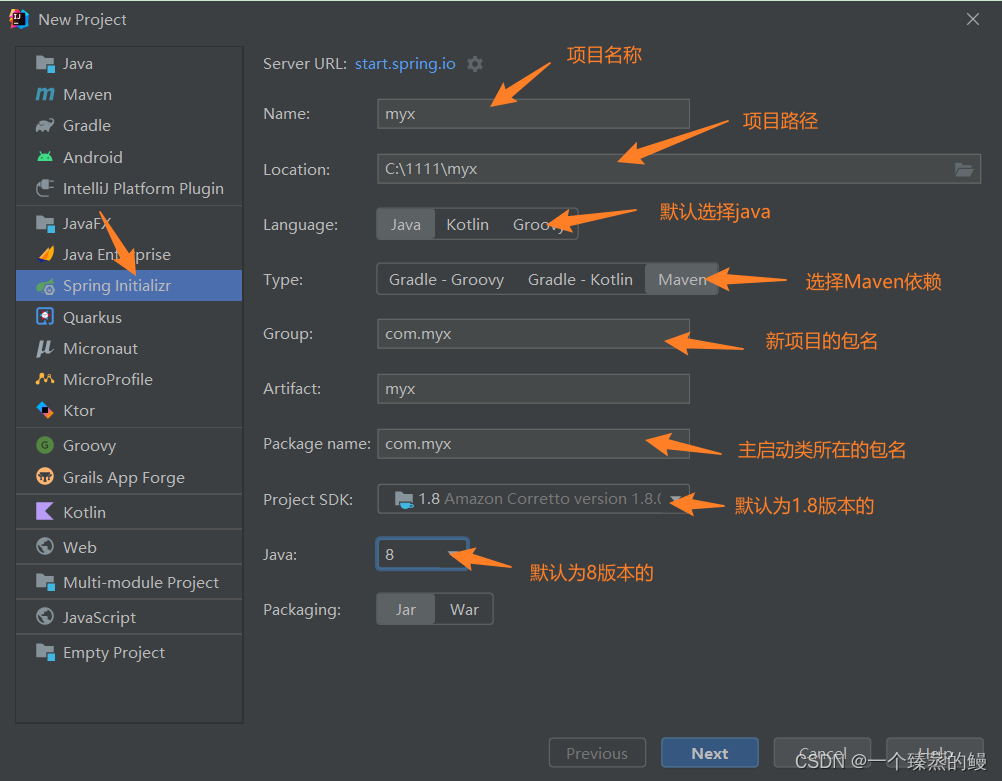The image size is (1002, 781).
Task: Open the Server URL settings gear
Action: (x=474, y=63)
